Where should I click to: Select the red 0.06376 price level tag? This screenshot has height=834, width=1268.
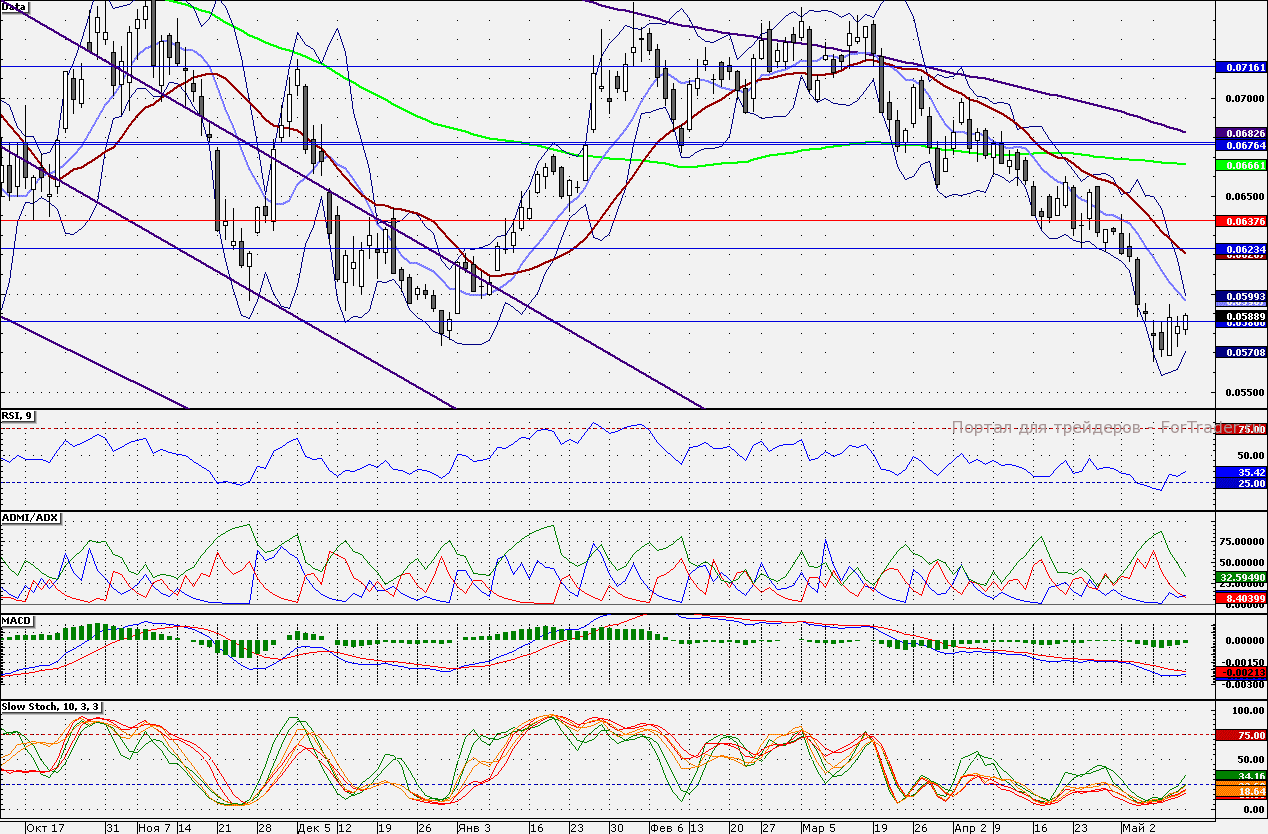(1240, 220)
